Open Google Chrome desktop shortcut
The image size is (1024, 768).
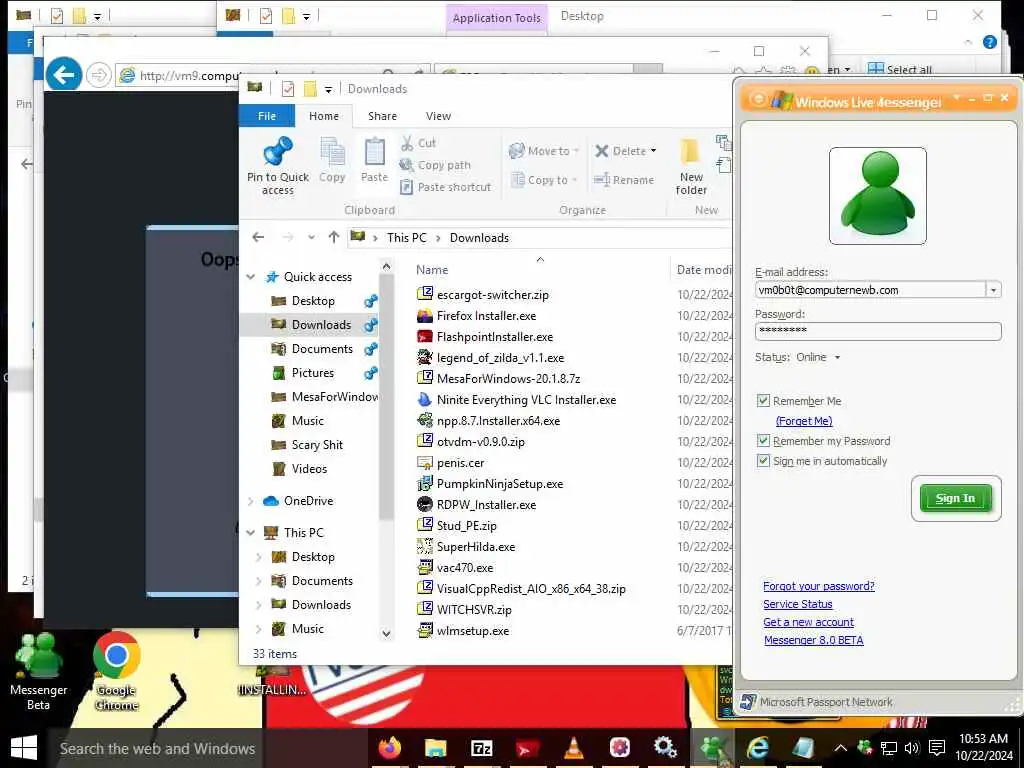(116, 671)
